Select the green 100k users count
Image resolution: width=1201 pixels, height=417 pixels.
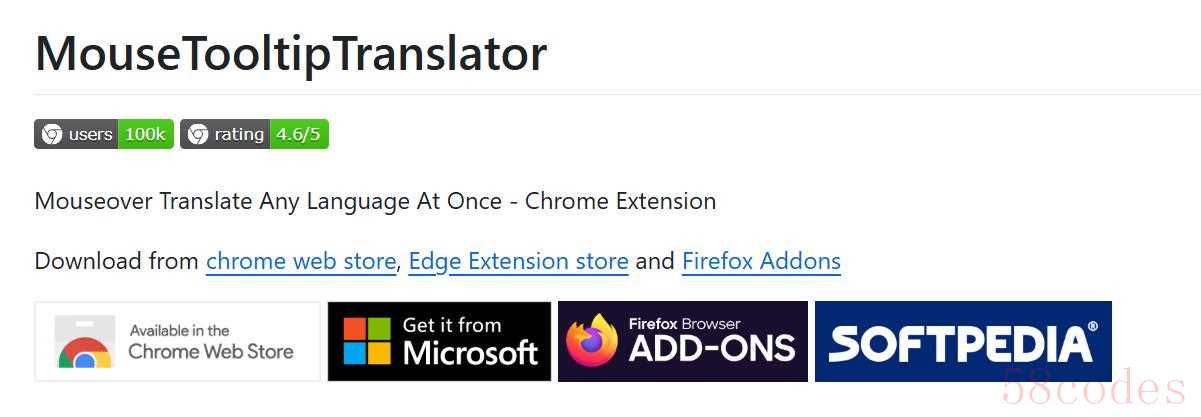pyautogui.click(x=146, y=134)
